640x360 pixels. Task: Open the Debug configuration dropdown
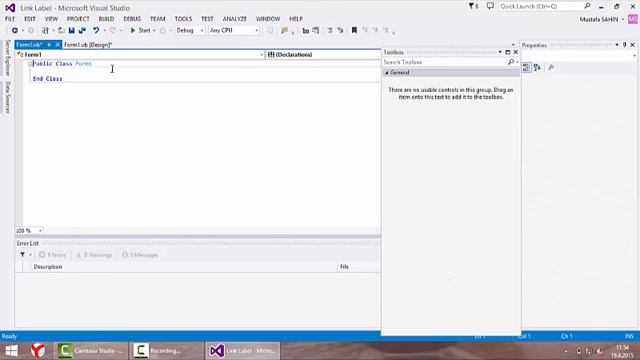coord(190,31)
